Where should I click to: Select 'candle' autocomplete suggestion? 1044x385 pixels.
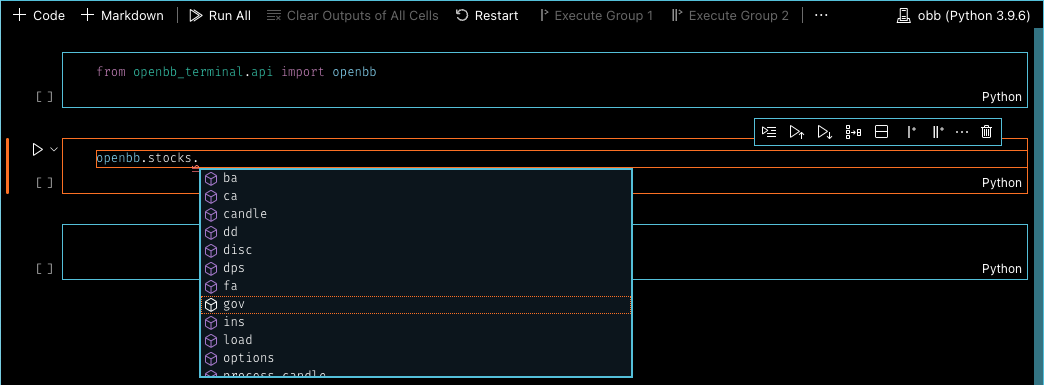[416, 214]
